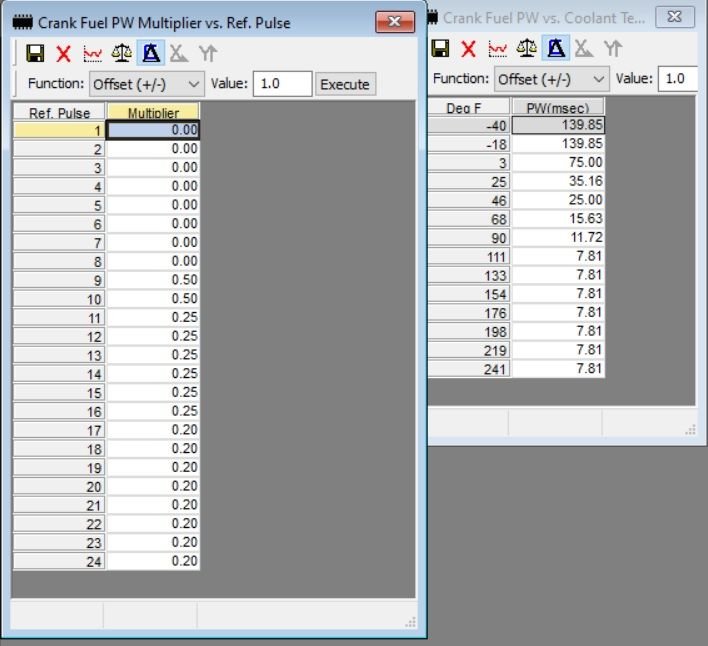Toggle highlighted delta icon in Coolant Temp window

coord(556,48)
